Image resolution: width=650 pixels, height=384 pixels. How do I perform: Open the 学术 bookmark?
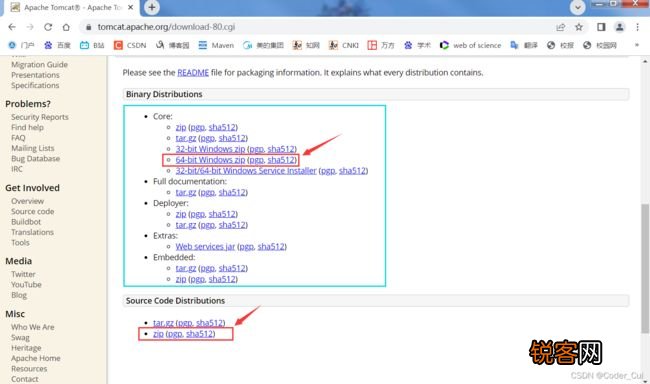click(417, 45)
